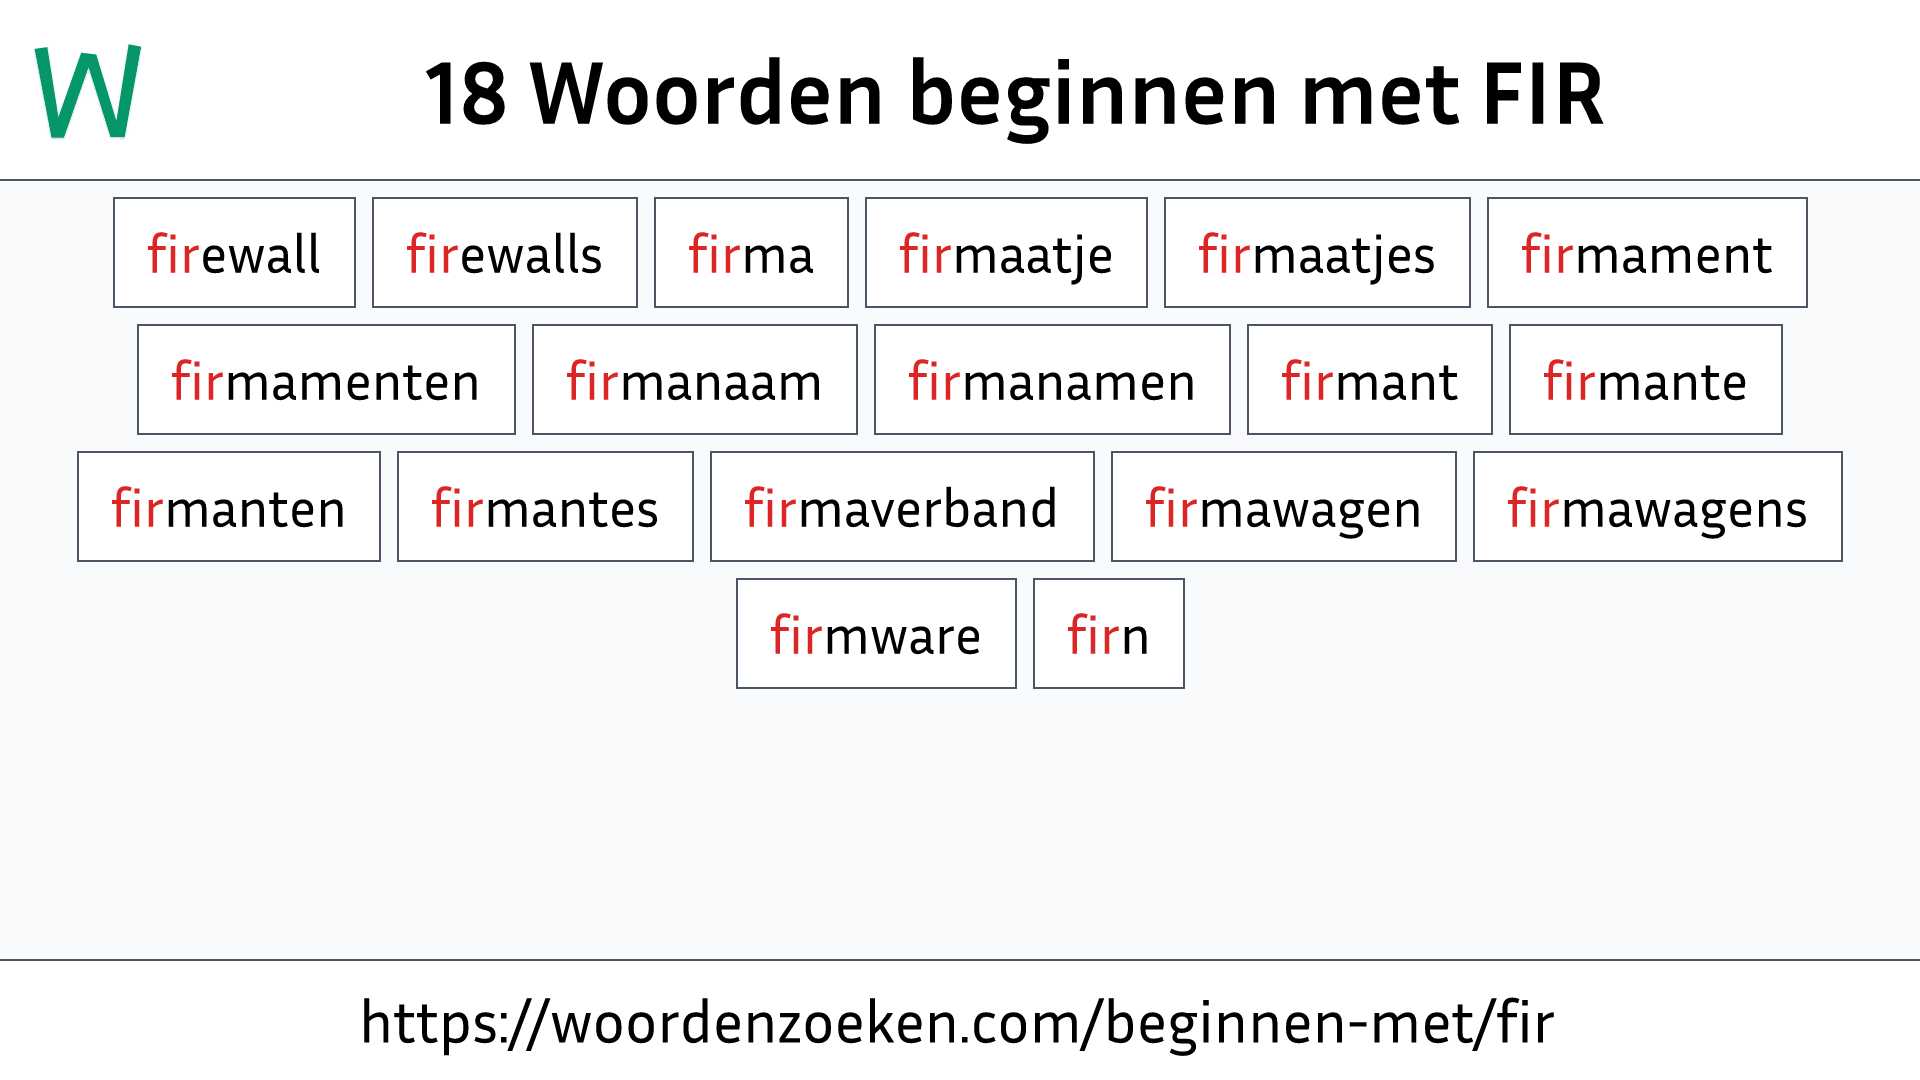Click the 'firmanten' word box
The height and width of the screenshot is (1080, 1920).
[x=228, y=508]
